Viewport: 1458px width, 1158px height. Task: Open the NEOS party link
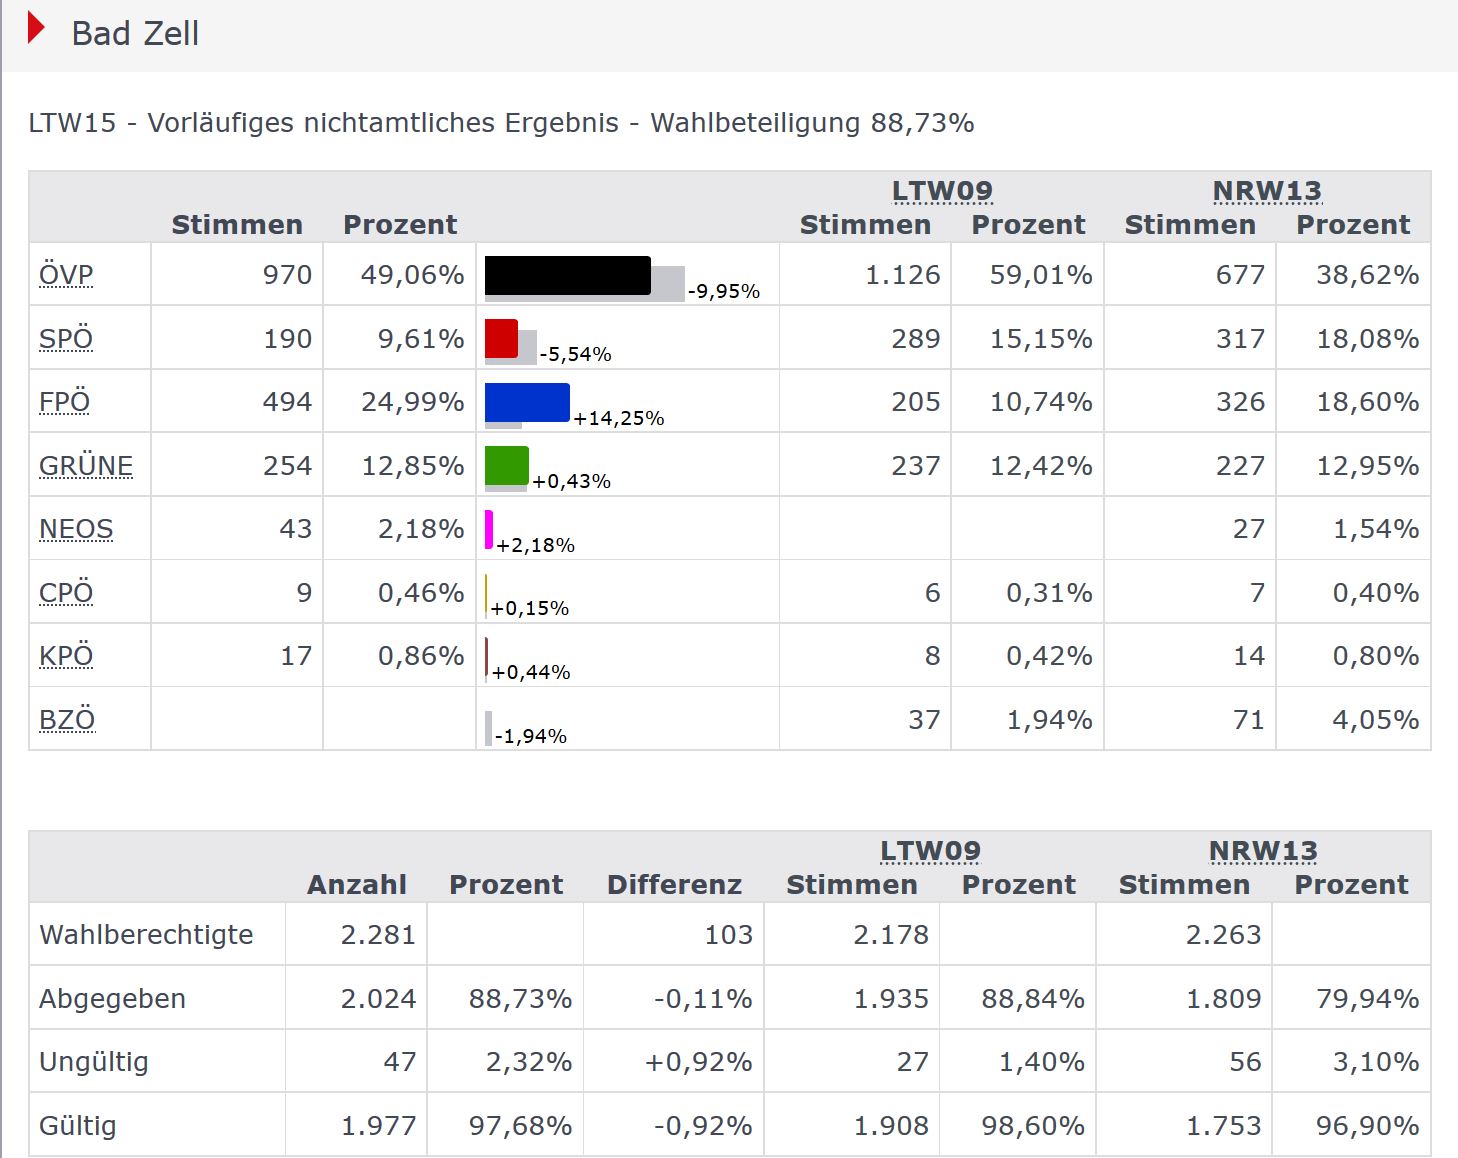pyautogui.click(x=76, y=529)
